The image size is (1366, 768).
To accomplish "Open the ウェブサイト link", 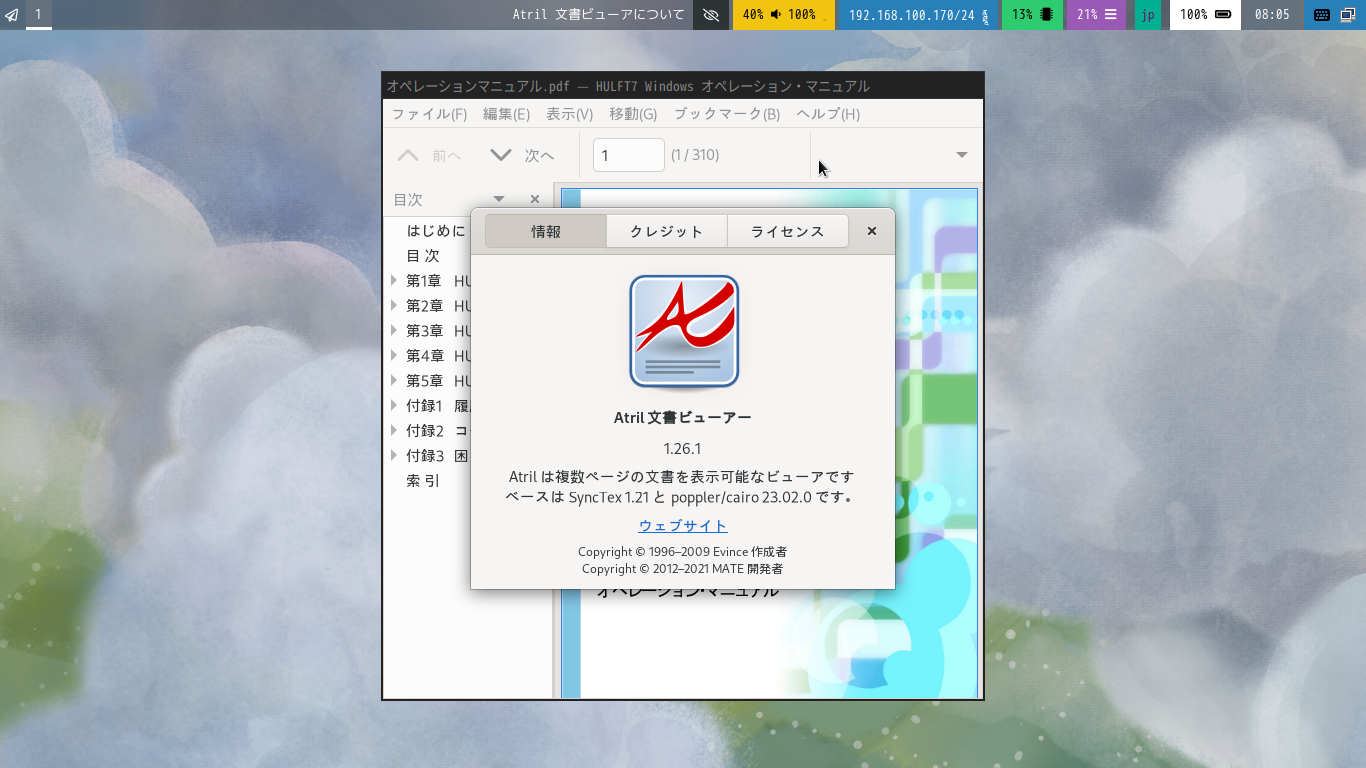I will [x=683, y=526].
